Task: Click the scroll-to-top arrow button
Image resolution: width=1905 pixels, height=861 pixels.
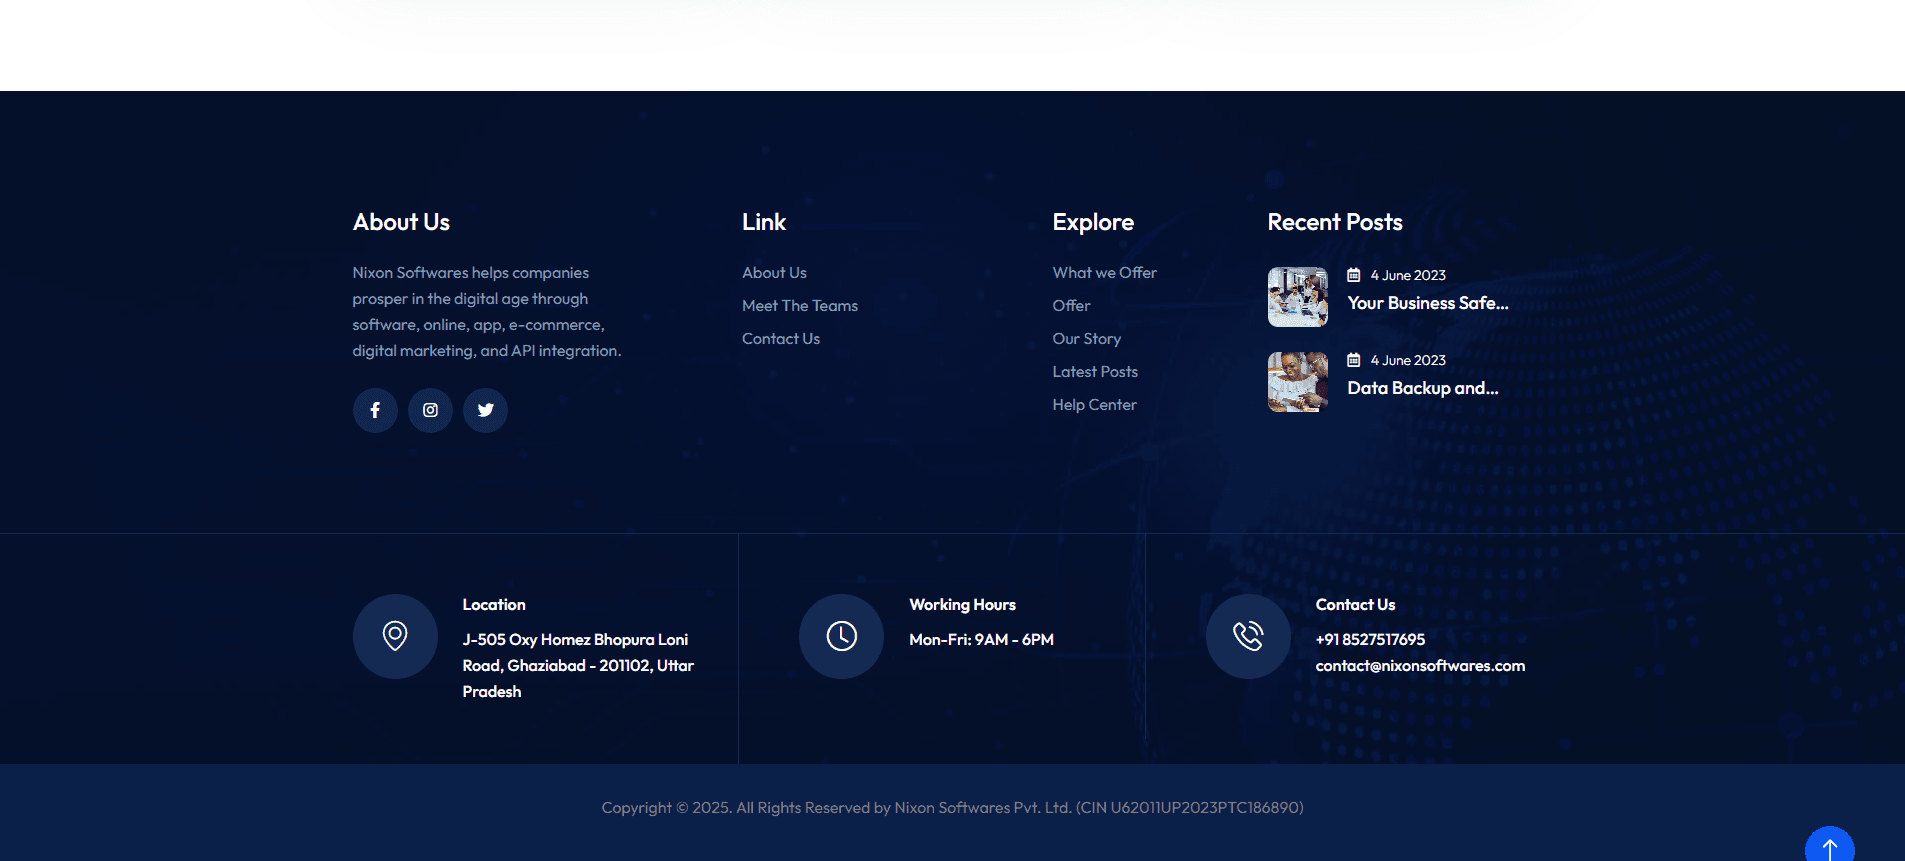Action: (1830, 845)
